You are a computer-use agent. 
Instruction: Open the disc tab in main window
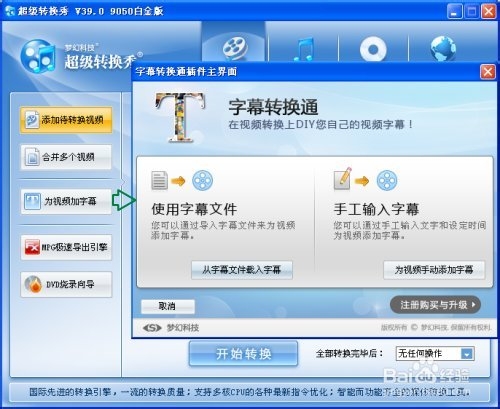[373, 50]
